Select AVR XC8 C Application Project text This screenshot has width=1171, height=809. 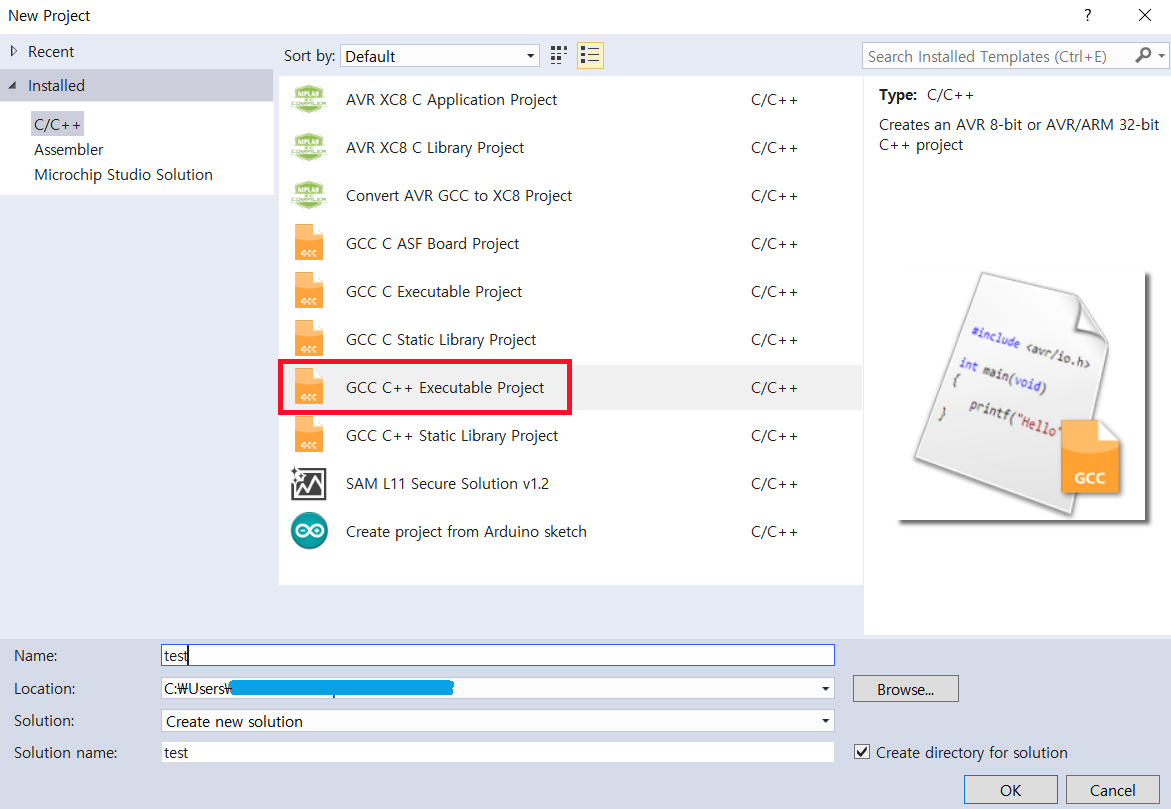tap(451, 99)
